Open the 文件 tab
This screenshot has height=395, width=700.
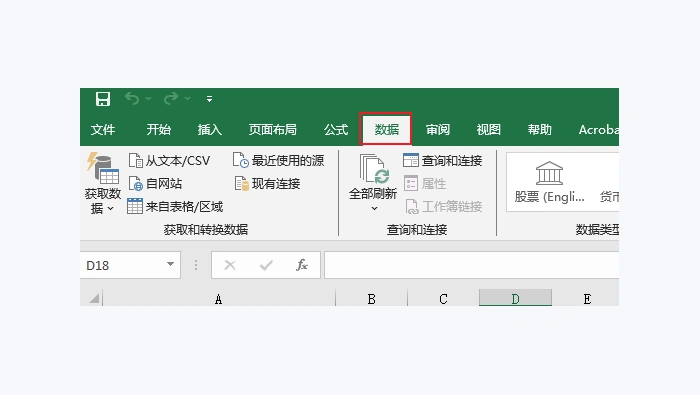point(103,129)
